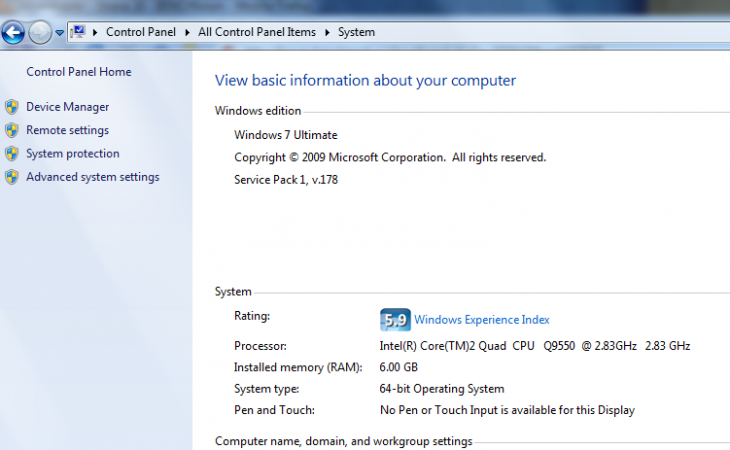The image size is (730, 450).
Task: Open the recent pages dropdown arrow
Action: [60, 33]
